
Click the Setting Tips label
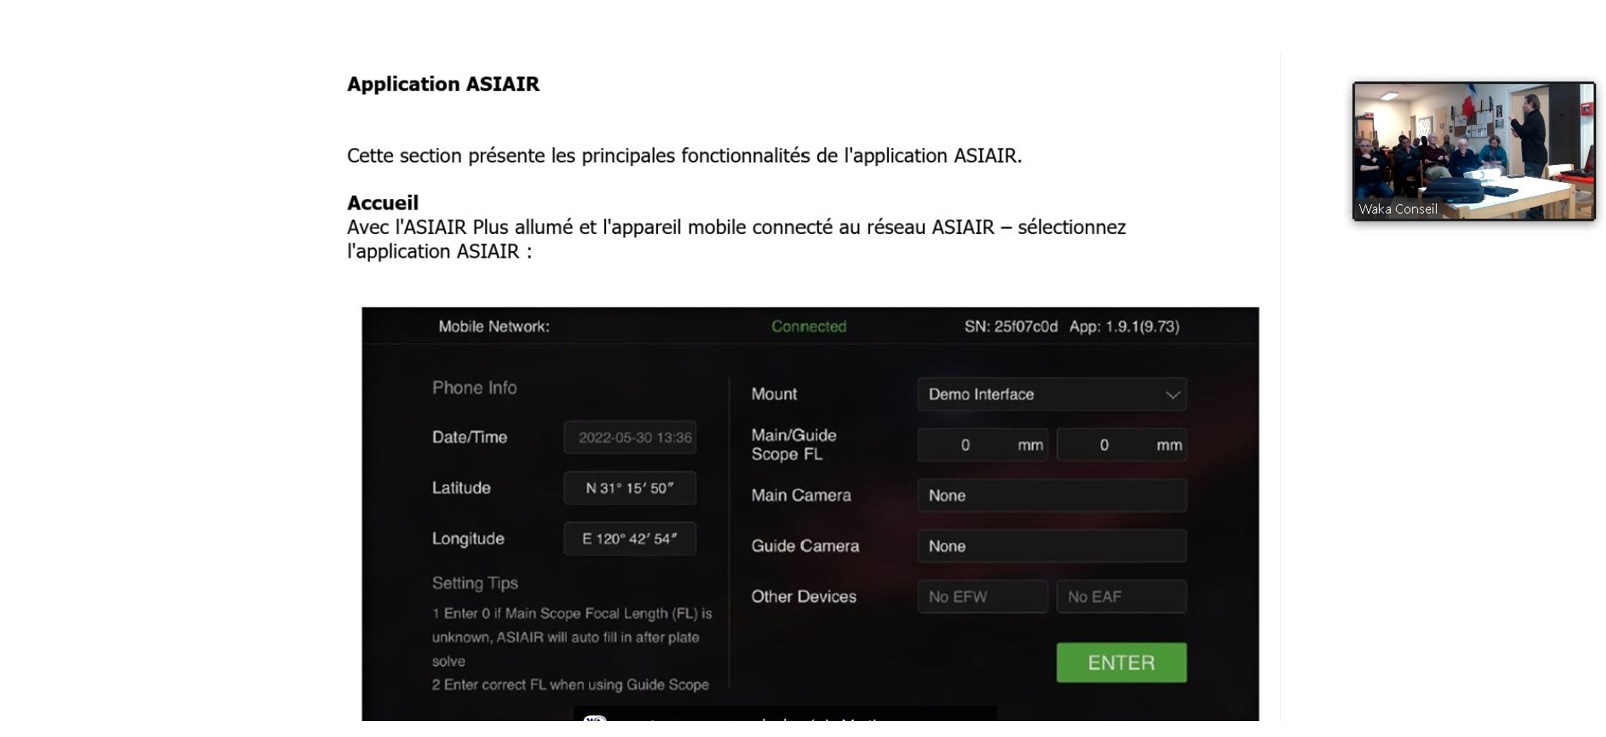[475, 583]
